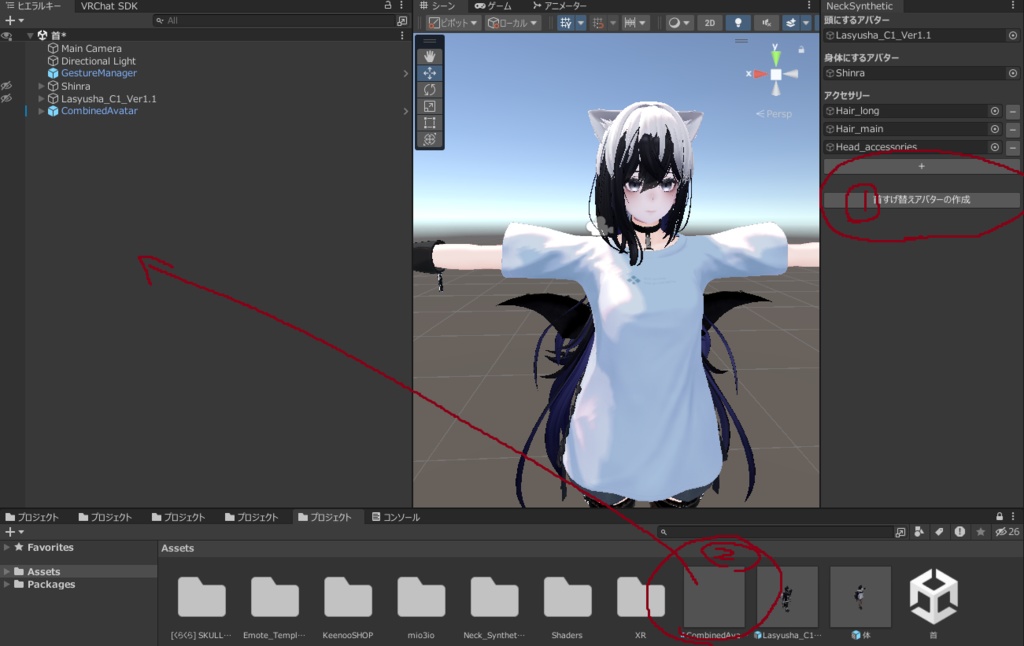Expand CombinedAvatar in the Hierarchy
The height and width of the screenshot is (646, 1024).
coord(41,111)
